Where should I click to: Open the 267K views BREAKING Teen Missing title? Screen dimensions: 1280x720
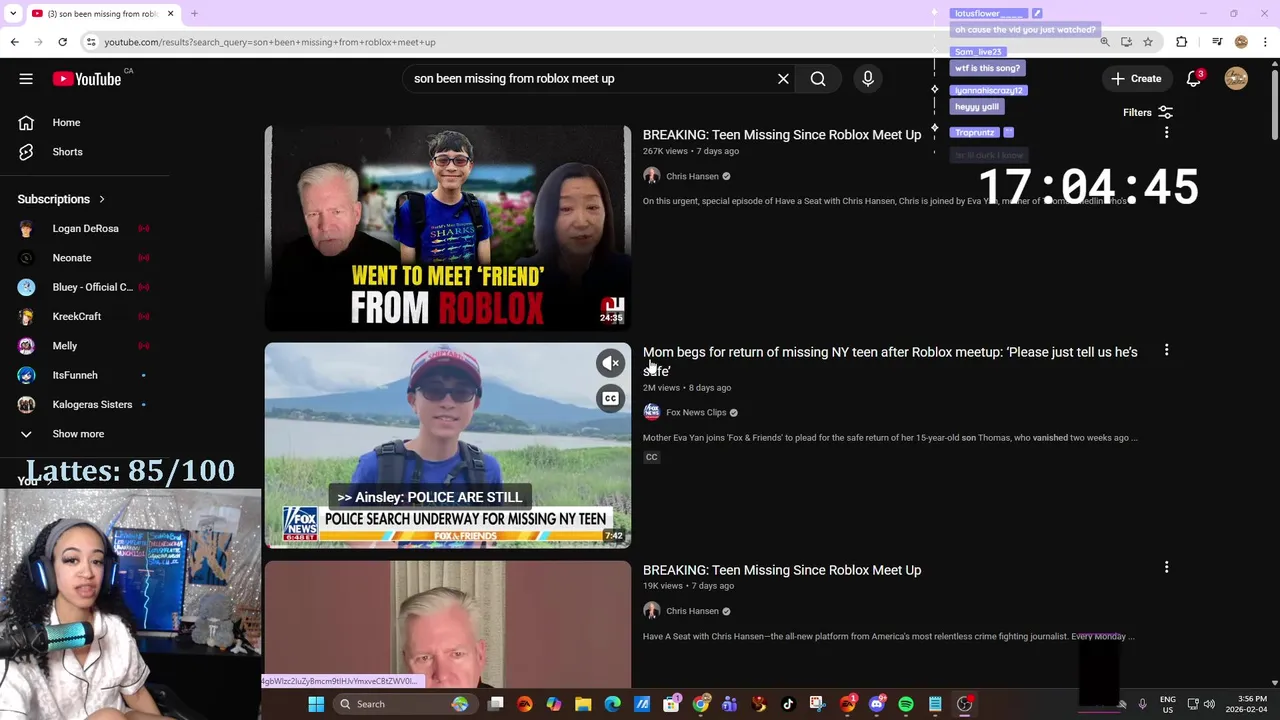[x=782, y=134]
